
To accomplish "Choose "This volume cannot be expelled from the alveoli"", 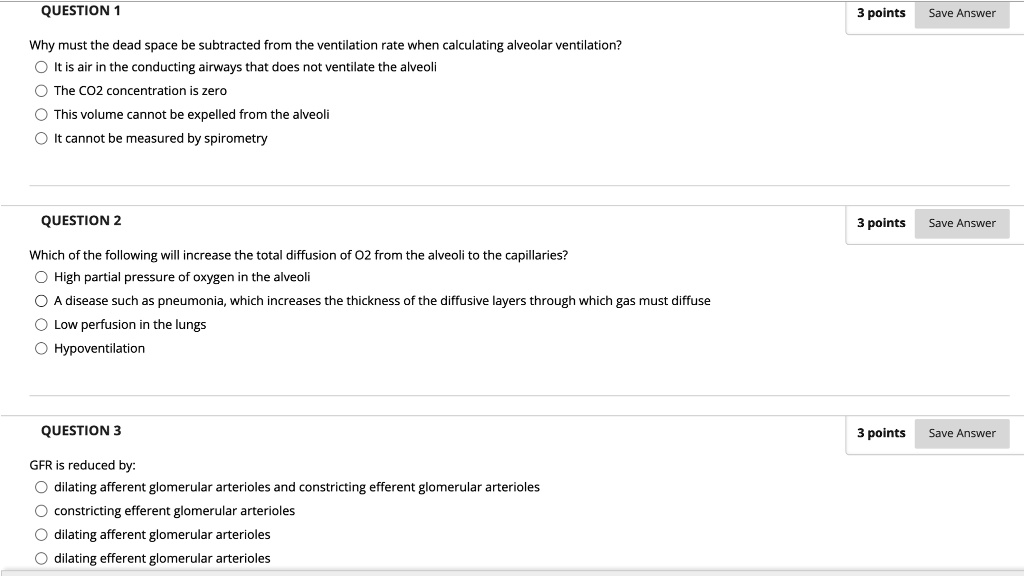I will coord(41,114).
